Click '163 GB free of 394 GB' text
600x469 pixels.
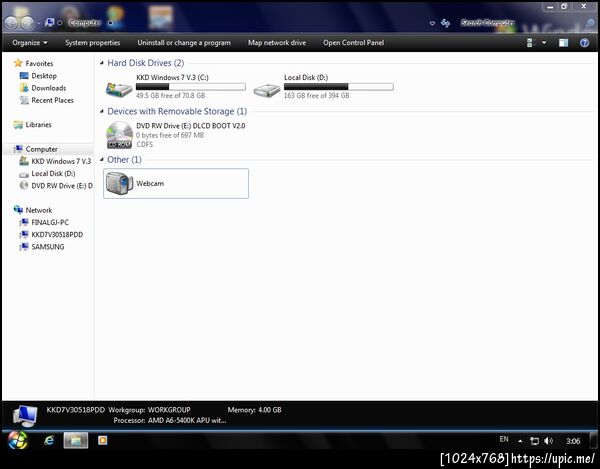[316, 96]
